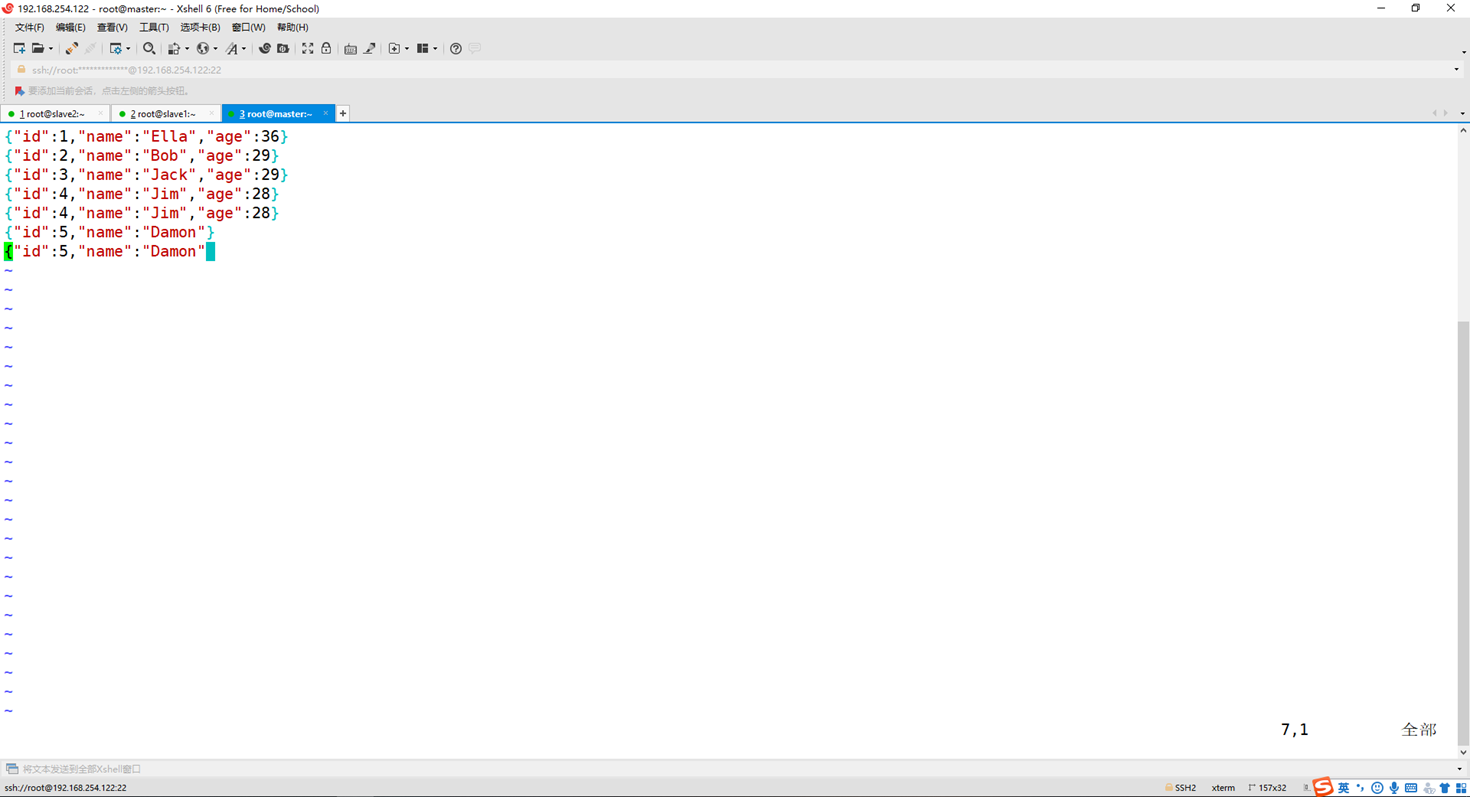This screenshot has height=797, width=1470.
Task: Expand the Properties icon dropdown arrow
Action: [129, 48]
